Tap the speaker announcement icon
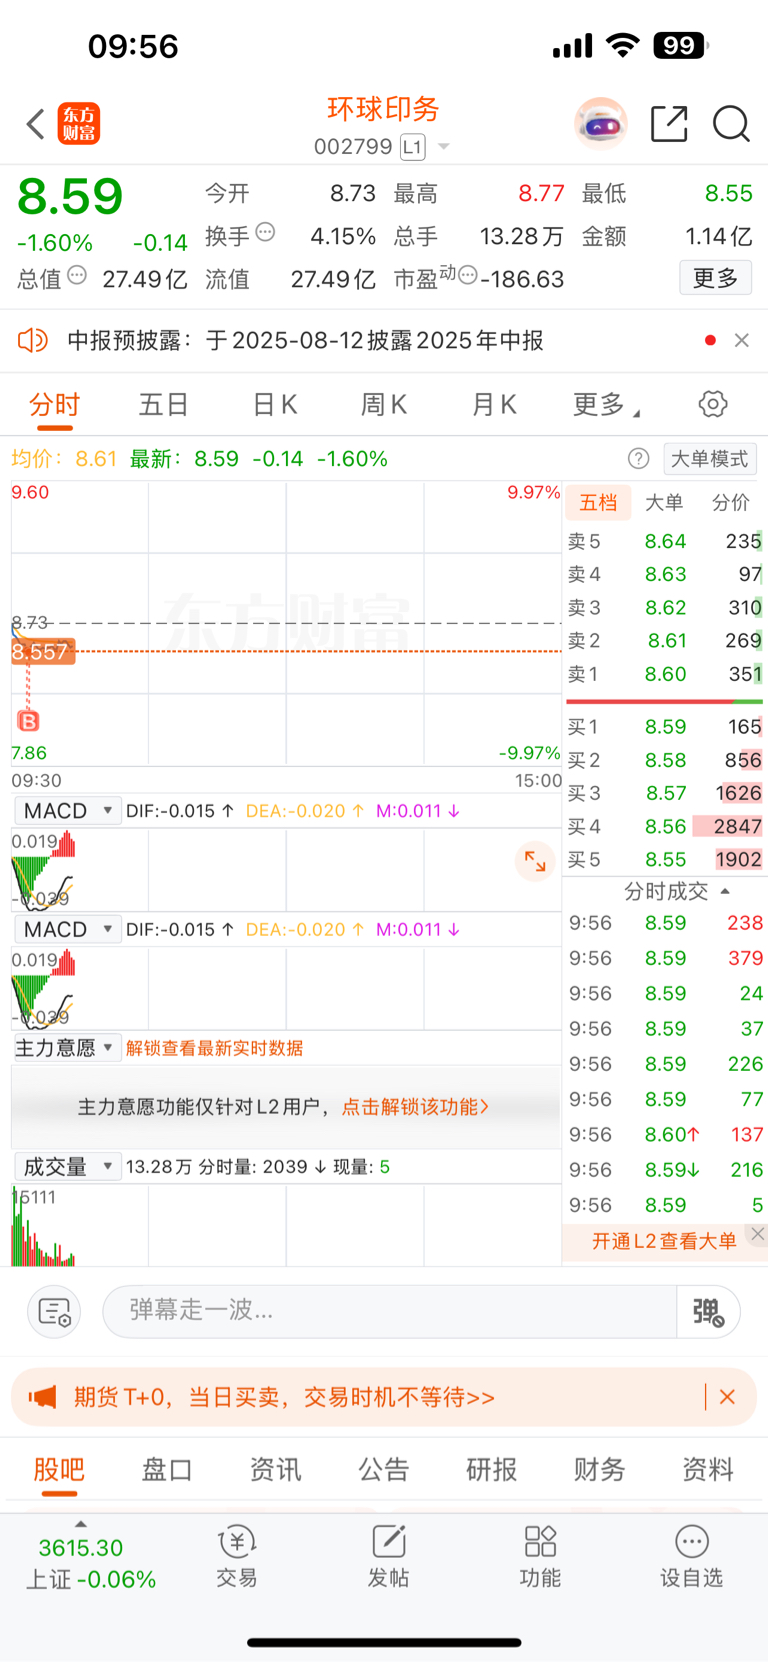The image size is (768, 1662). pos(33,341)
